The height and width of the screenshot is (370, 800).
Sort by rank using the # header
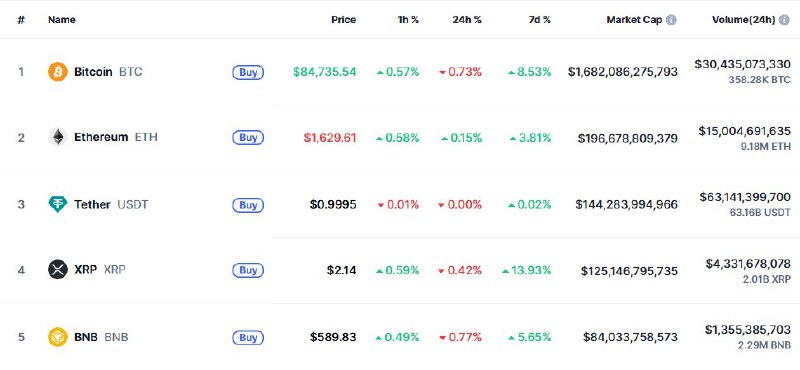pyautogui.click(x=21, y=20)
